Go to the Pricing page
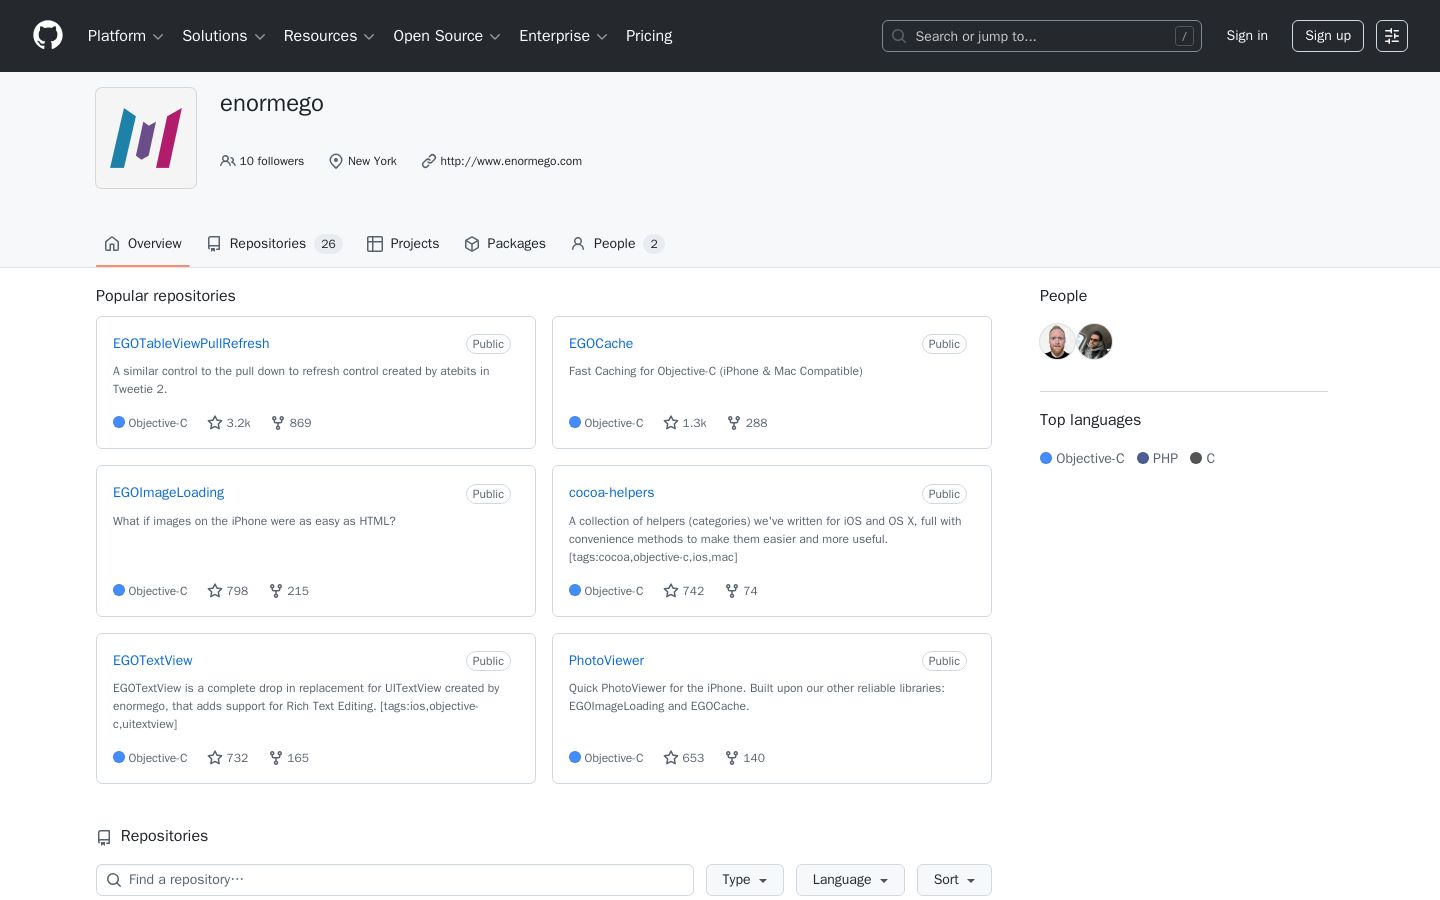The width and height of the screenshot is (1440, 900). tap(649, 36)
